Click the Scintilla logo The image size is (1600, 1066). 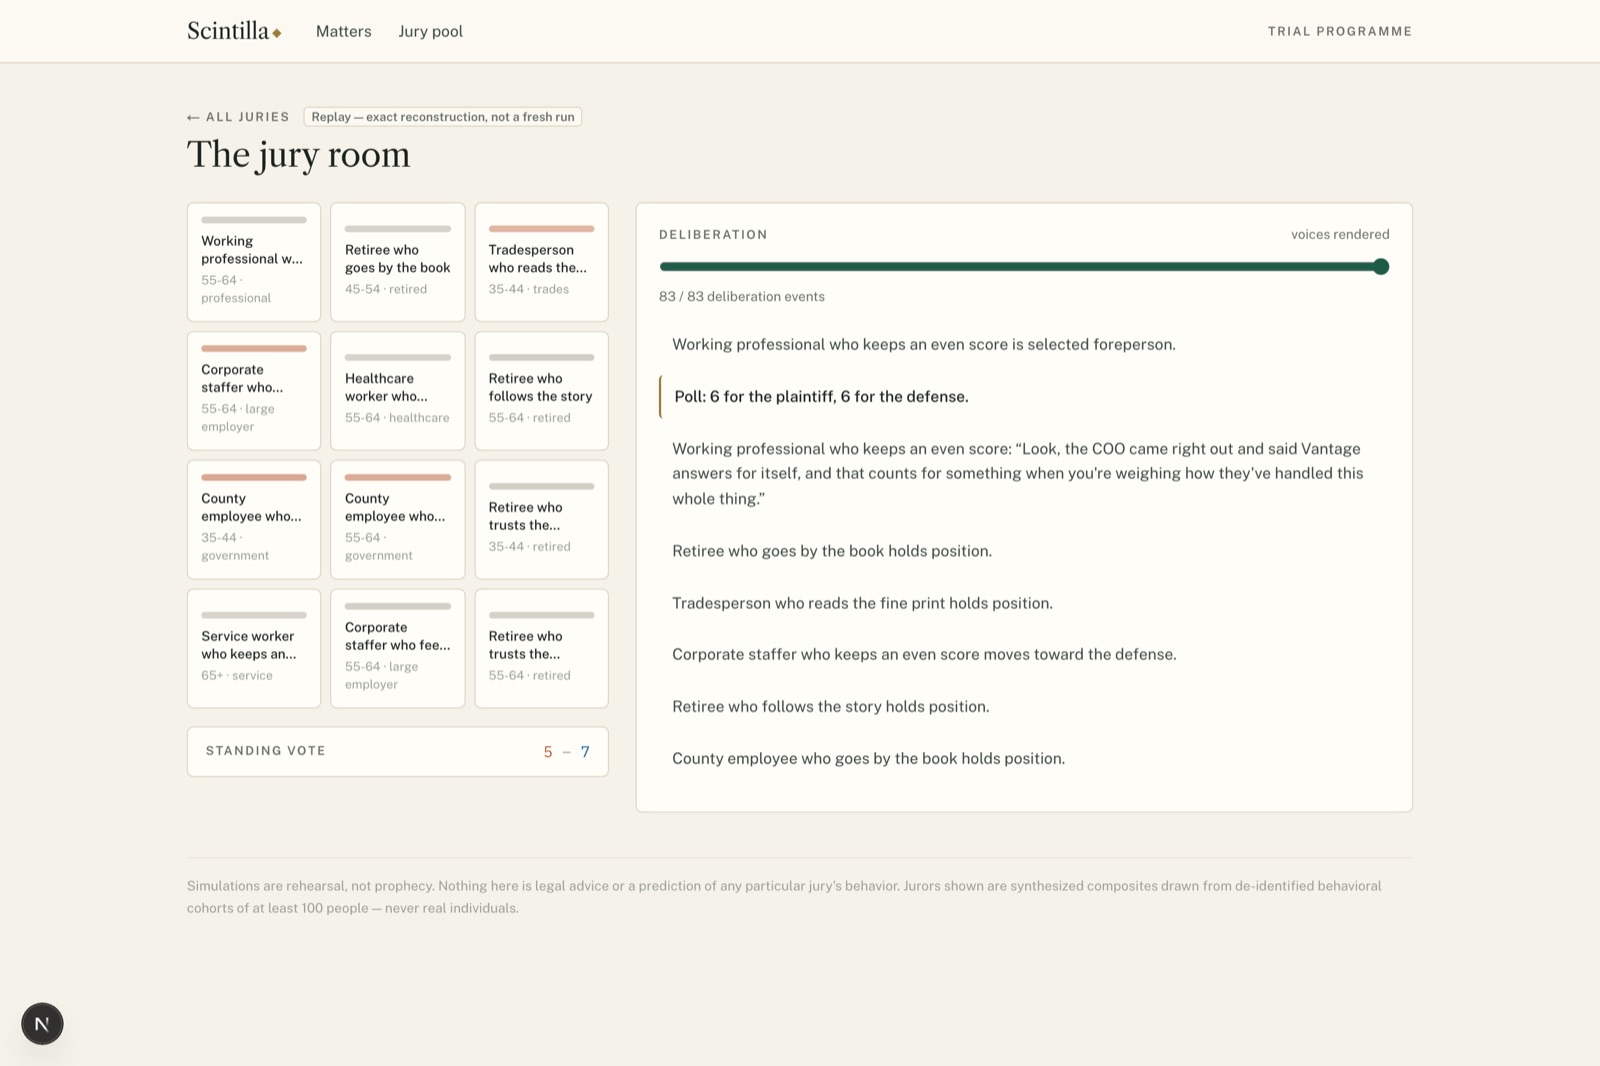click(234, 31)
